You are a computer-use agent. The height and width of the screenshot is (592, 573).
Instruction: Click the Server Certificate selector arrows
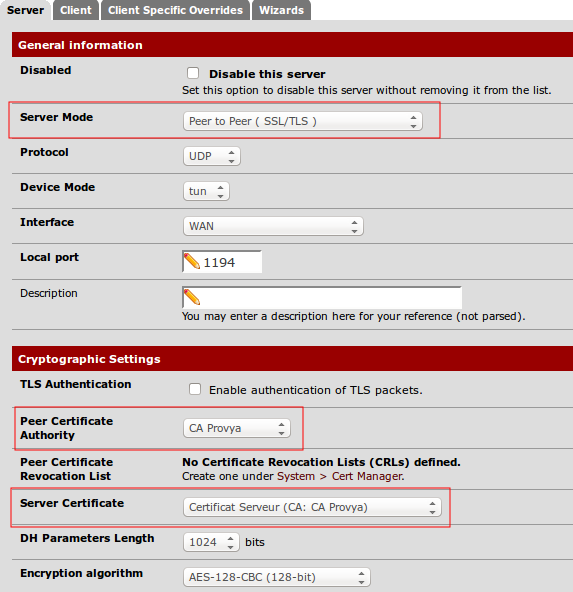coord(432,507)
